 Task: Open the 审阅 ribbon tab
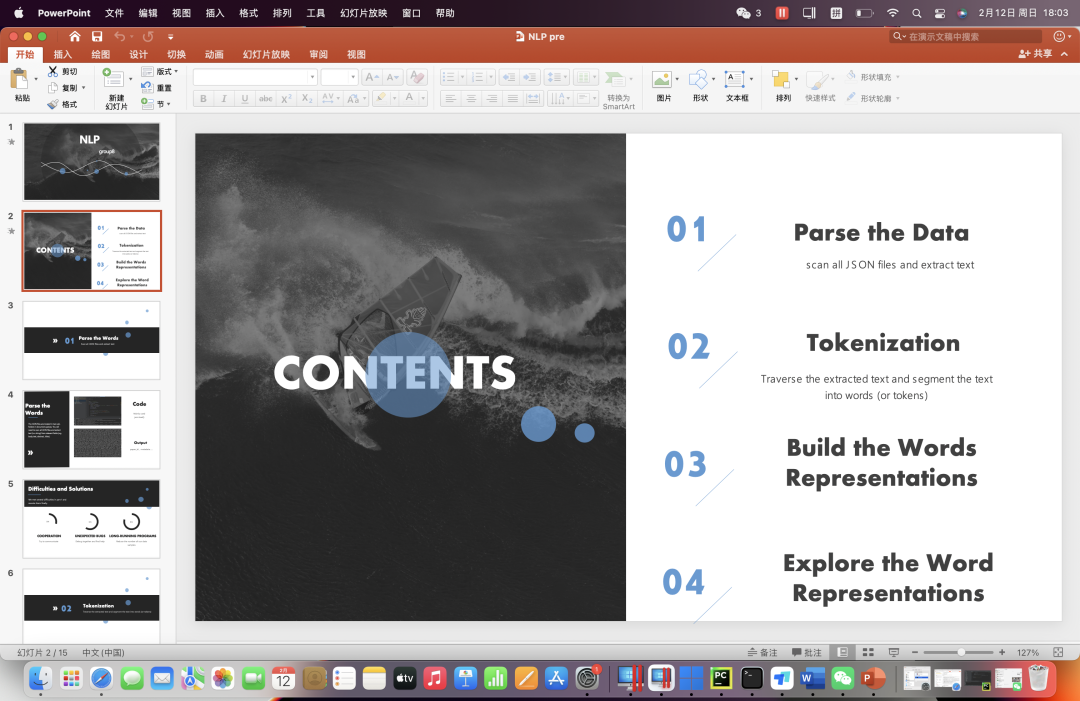pyautogui.click(x=318, y=54)
